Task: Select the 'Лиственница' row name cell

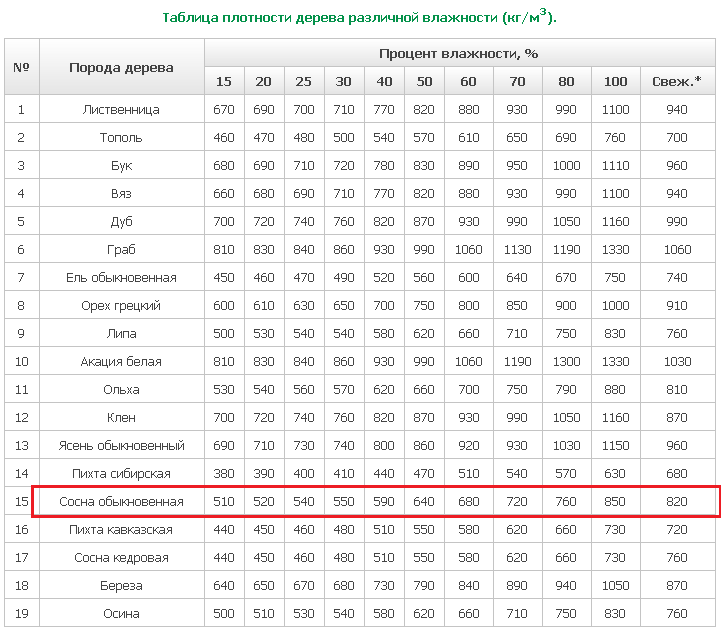Action: [x=122, y=109]
